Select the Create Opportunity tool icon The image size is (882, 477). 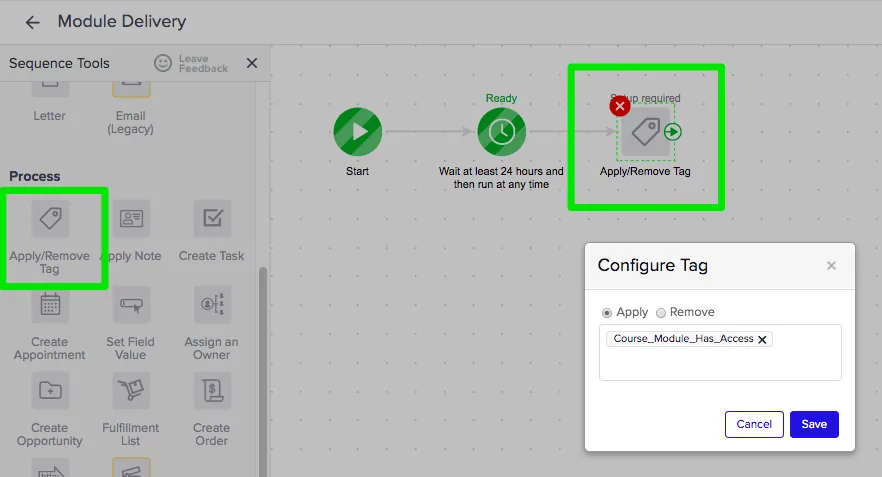49,390
